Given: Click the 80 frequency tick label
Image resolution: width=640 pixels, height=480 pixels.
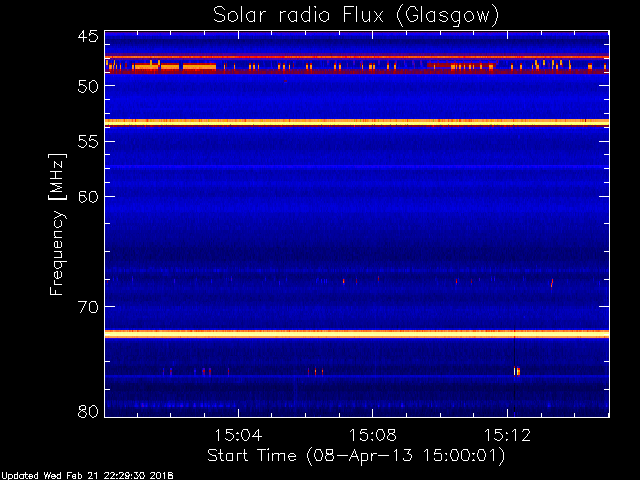Looking at the screenshot, I should [88, 411].
